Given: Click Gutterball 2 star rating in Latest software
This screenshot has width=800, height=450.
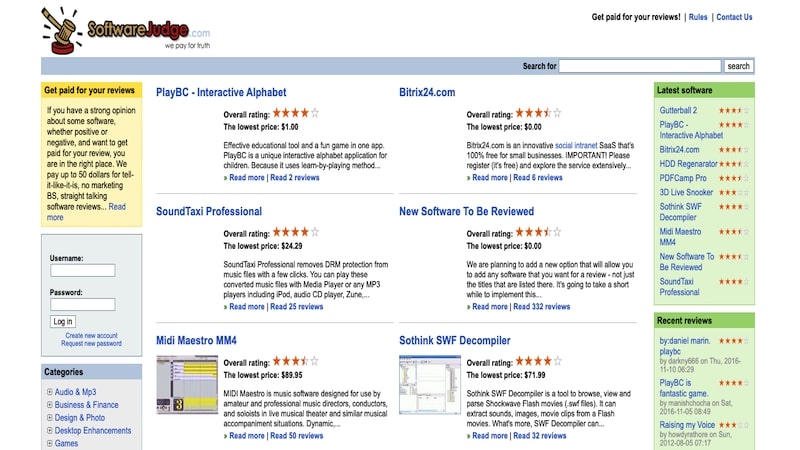Looking at the screenshot, I should click(734, 110).
